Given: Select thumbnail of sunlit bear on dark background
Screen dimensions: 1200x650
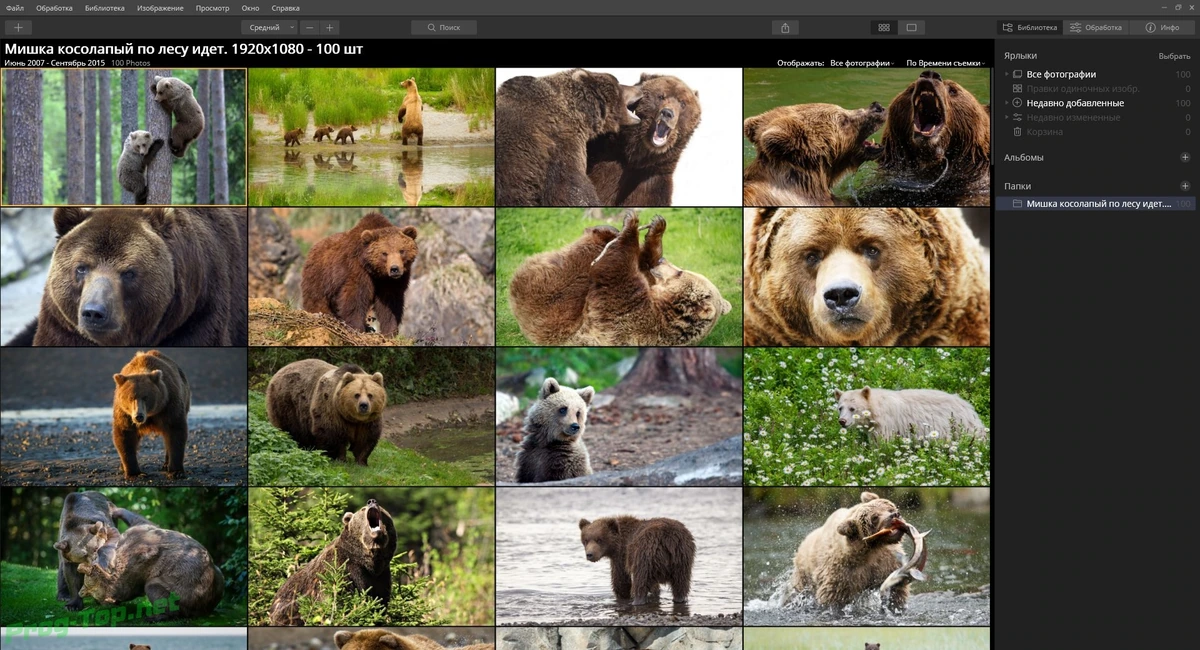Looking at the screenshot, I should pyautogui.click(x=123, y=417).
